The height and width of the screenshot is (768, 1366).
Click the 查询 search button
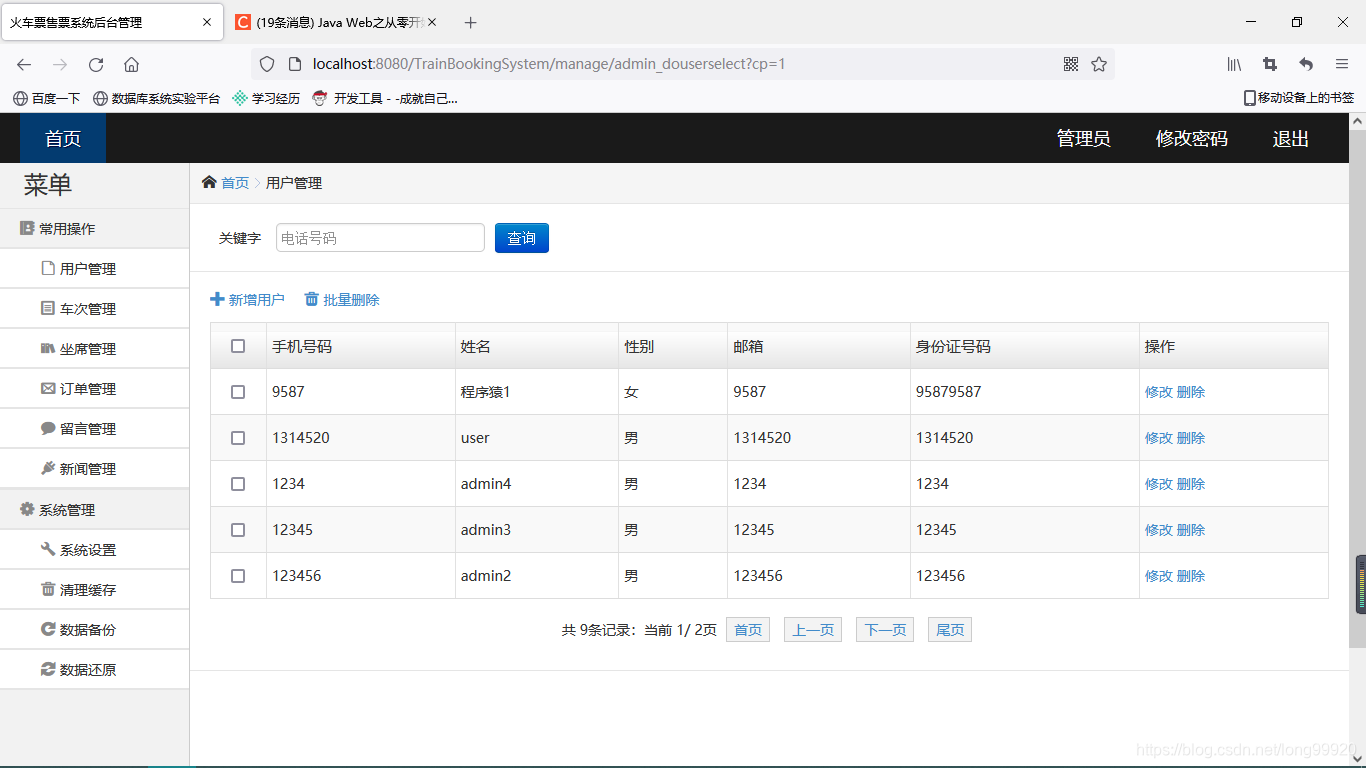522,238
